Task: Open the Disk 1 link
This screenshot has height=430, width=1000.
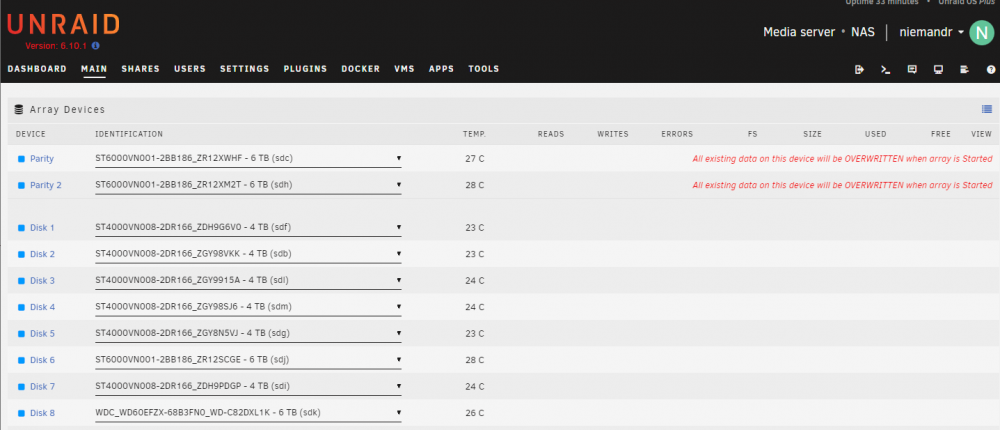Action: point(42,228)
